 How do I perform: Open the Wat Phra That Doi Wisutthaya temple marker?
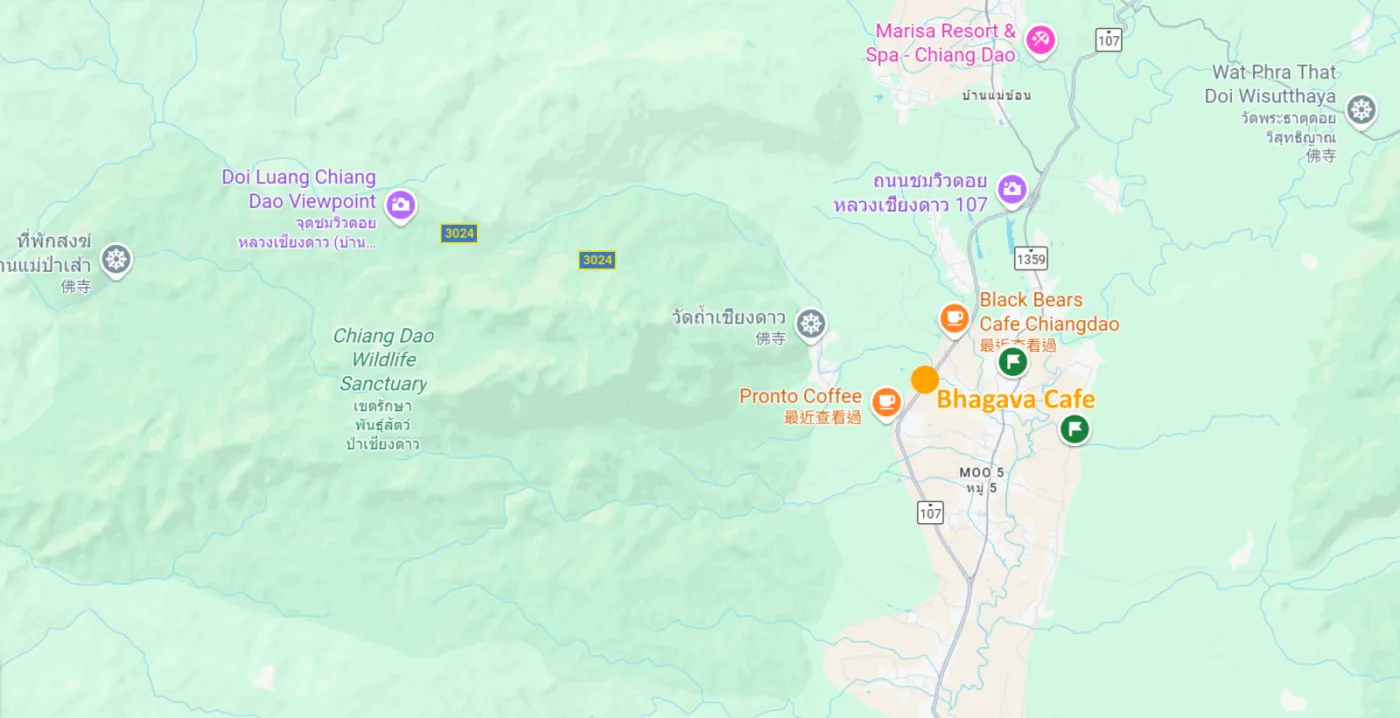(1361, 110)
